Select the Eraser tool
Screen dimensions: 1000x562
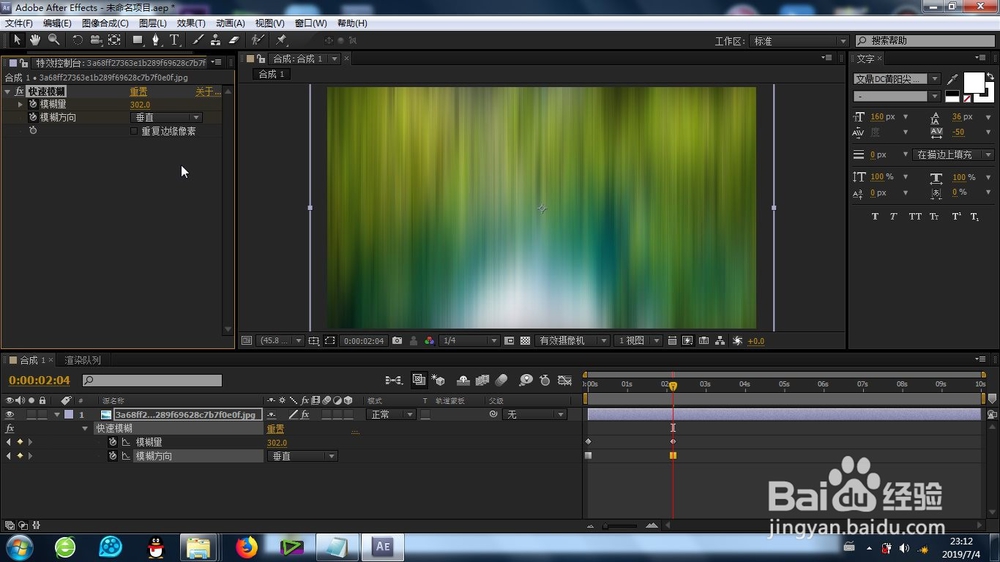coord(234,40)
